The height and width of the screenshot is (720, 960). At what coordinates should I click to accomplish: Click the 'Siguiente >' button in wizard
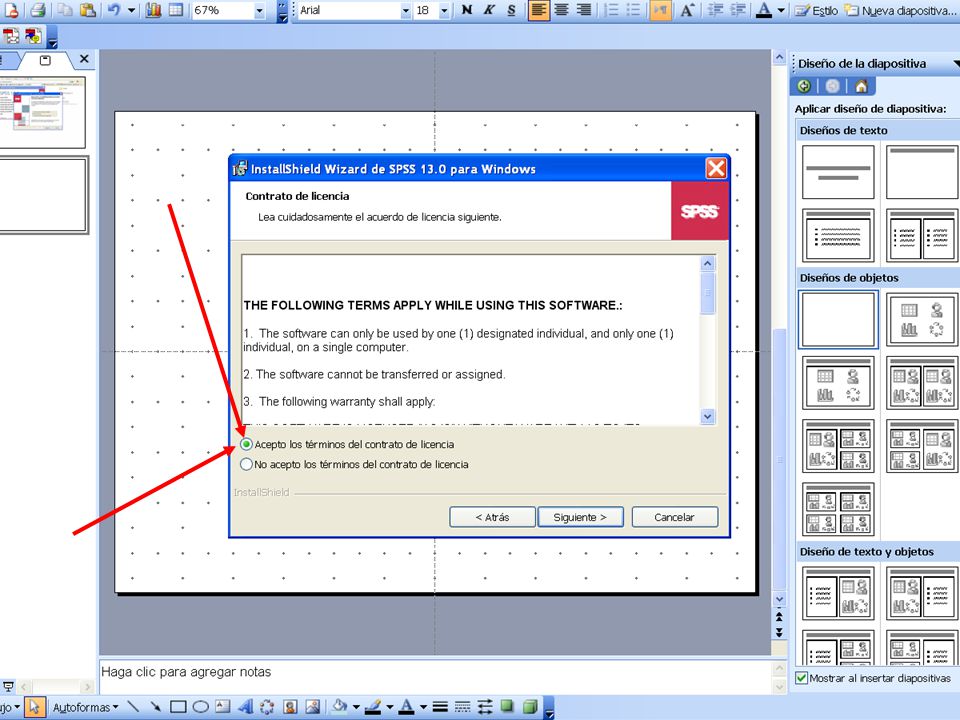pos(580,517)
